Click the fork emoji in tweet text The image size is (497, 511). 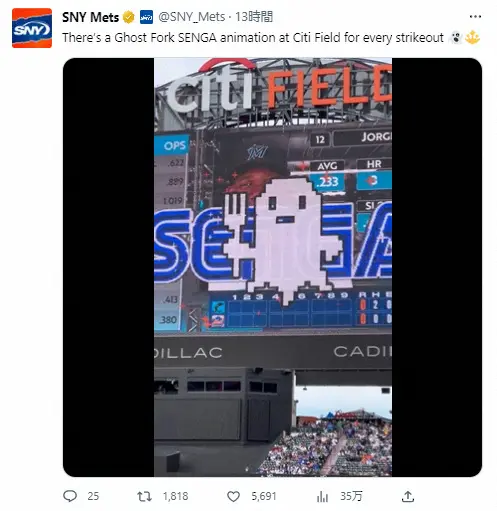point(473,37)
